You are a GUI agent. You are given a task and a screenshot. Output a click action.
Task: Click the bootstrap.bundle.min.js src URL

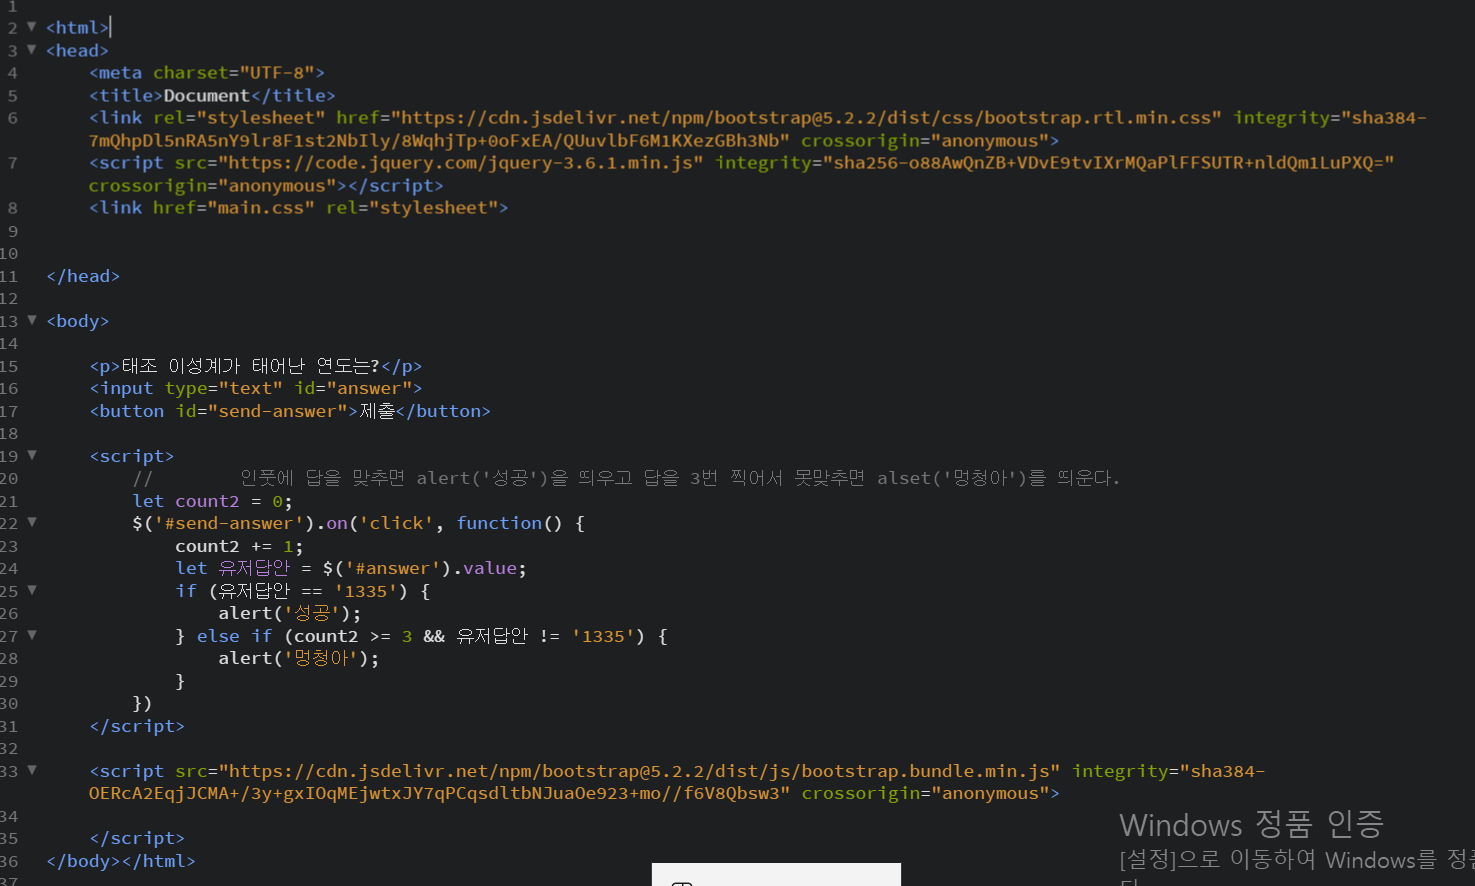[640, 771]
